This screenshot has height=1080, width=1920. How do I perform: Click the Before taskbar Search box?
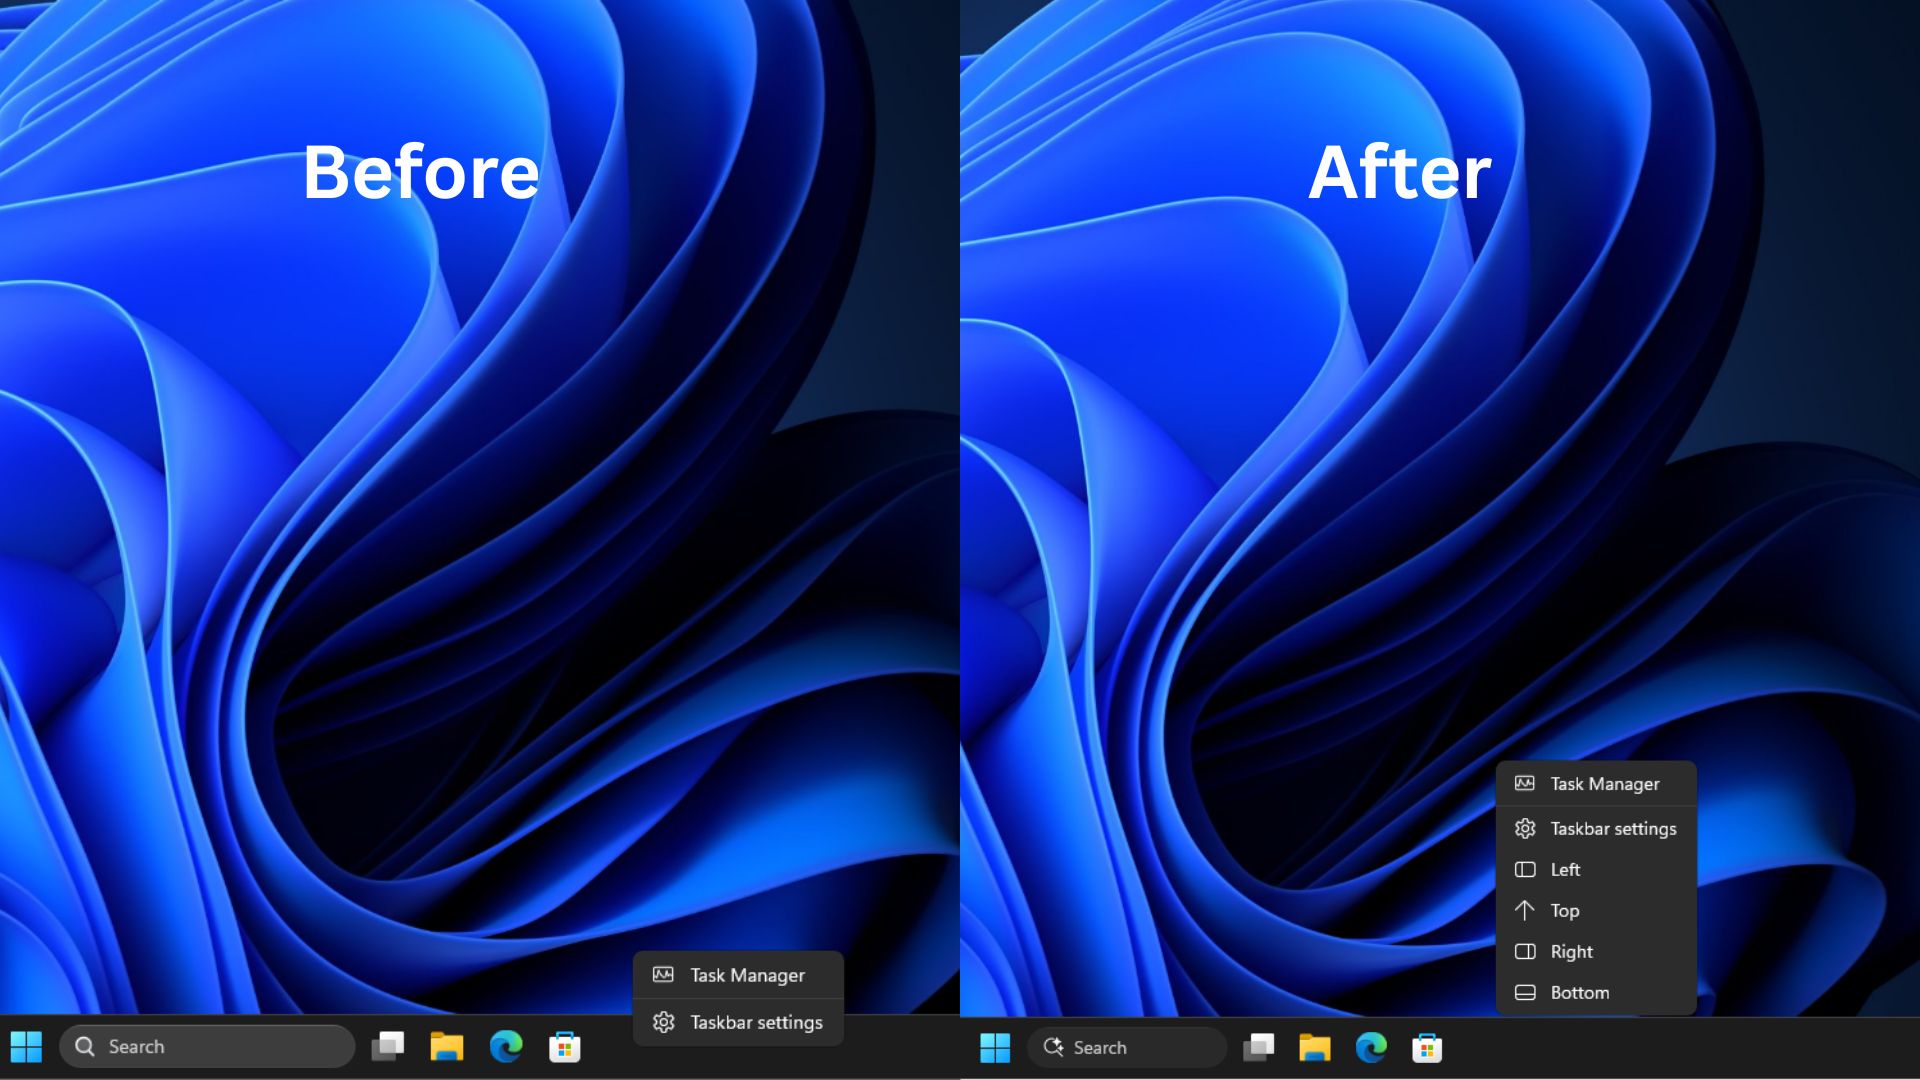click(207, 1046)
